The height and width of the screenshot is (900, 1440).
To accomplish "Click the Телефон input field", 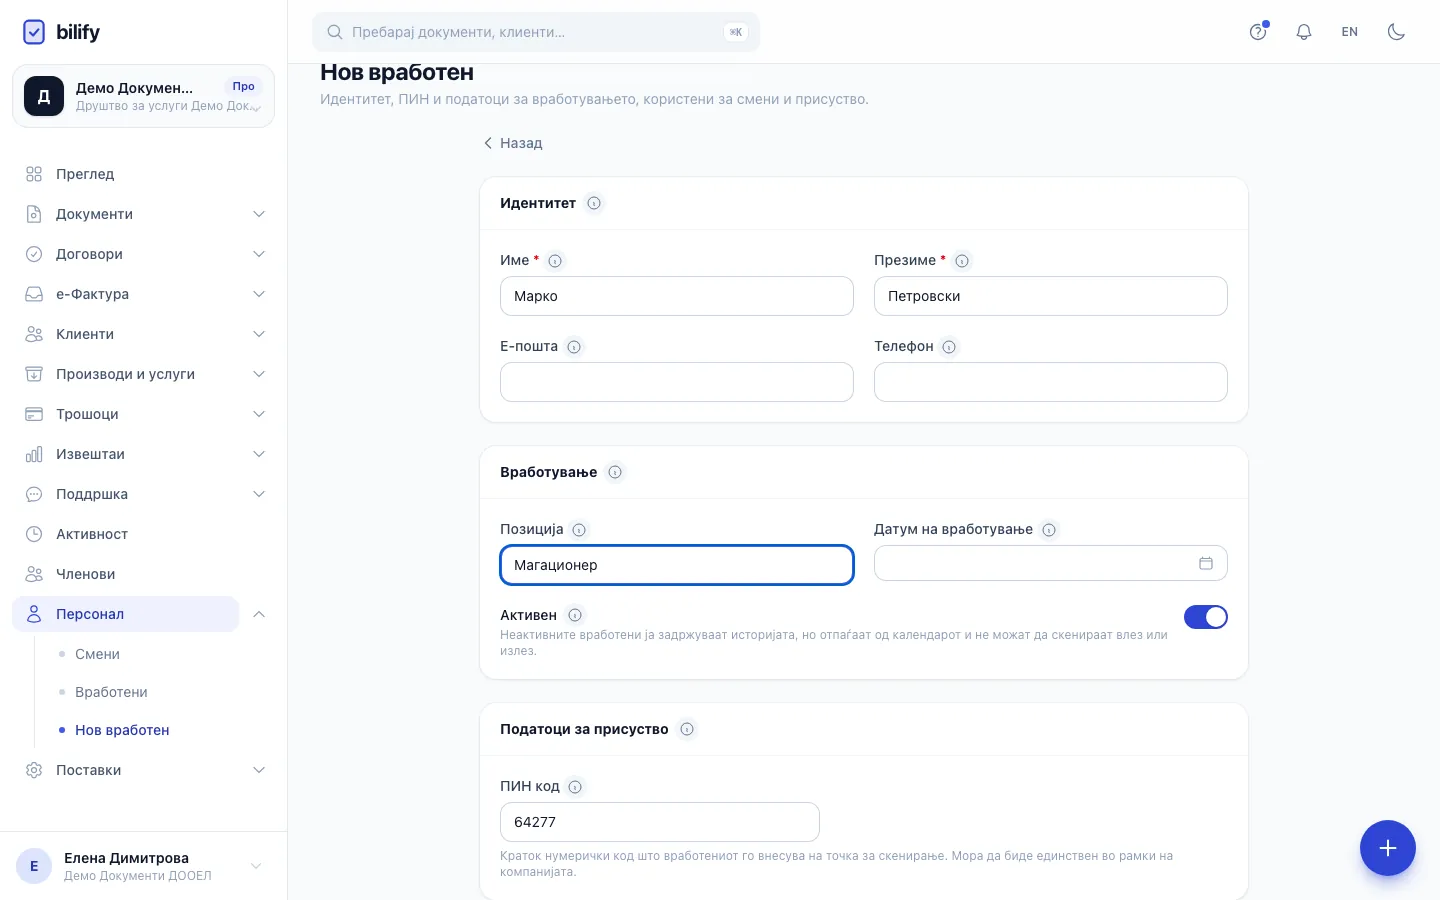I will (x=1051, y=382).
